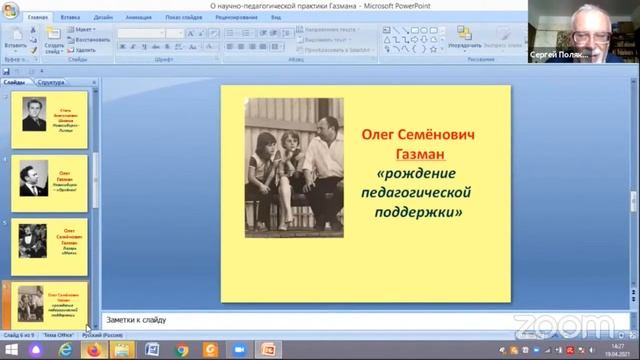
Task: Open the Макет layout dropdown
Action: tap(81, 30)
